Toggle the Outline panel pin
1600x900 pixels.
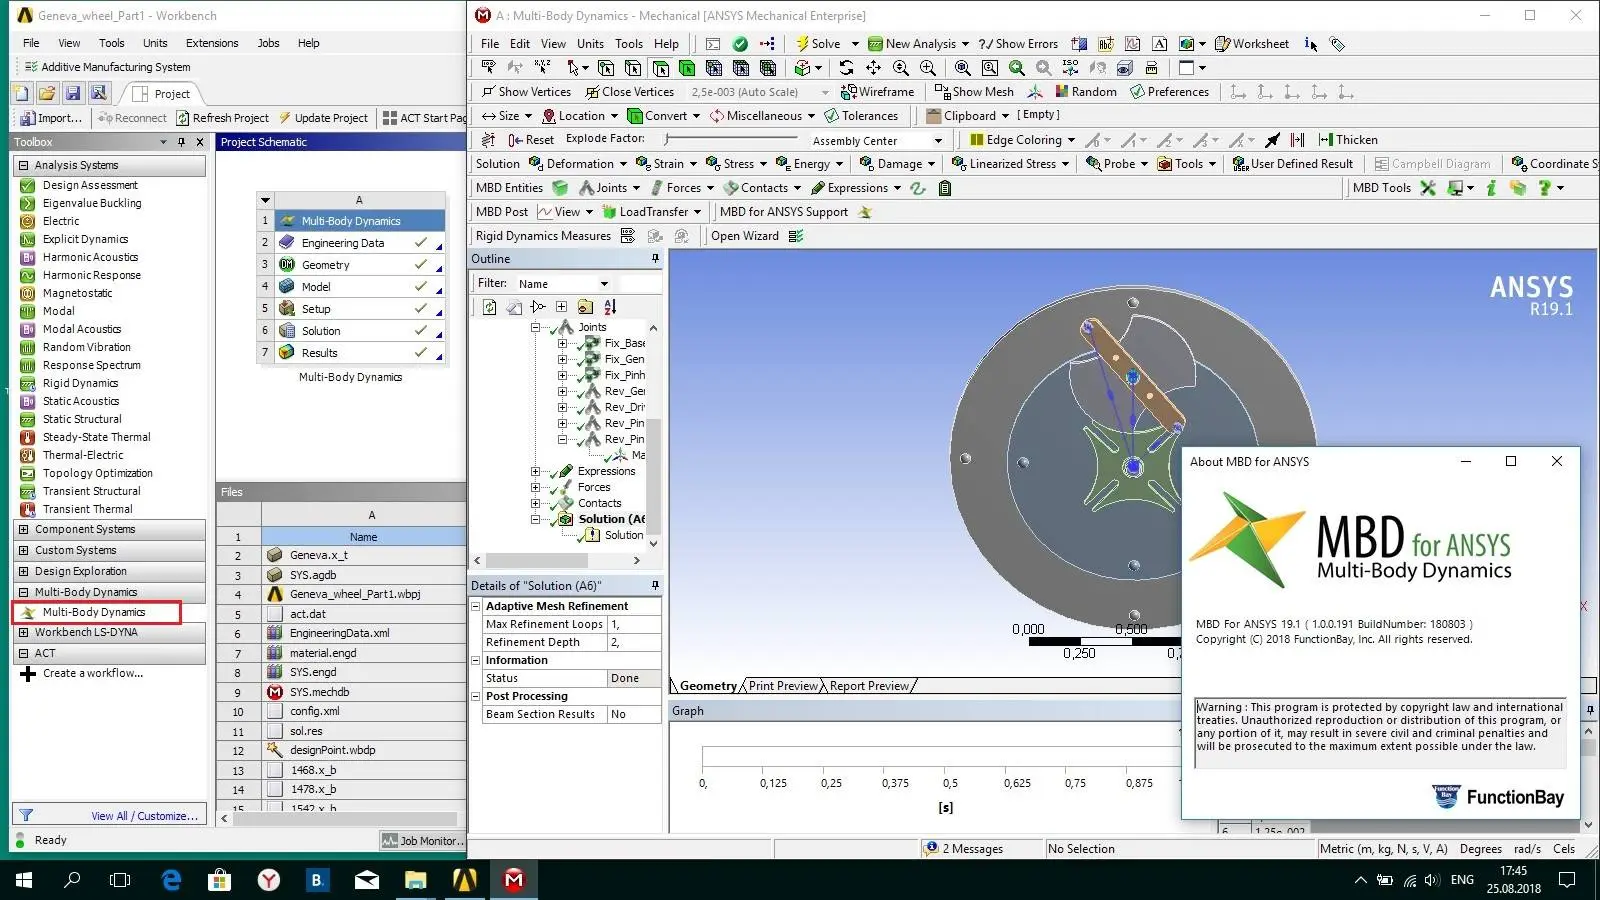[x=655, y=259]
